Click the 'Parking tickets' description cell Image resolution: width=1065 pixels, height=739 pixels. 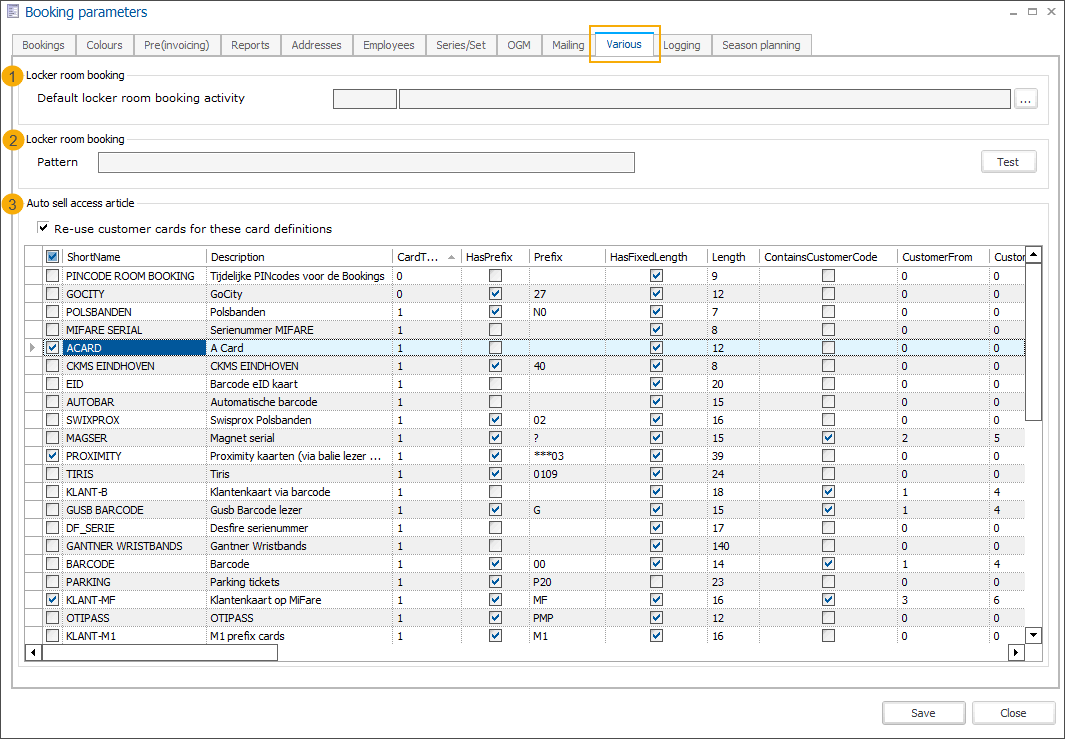(300, 582)
